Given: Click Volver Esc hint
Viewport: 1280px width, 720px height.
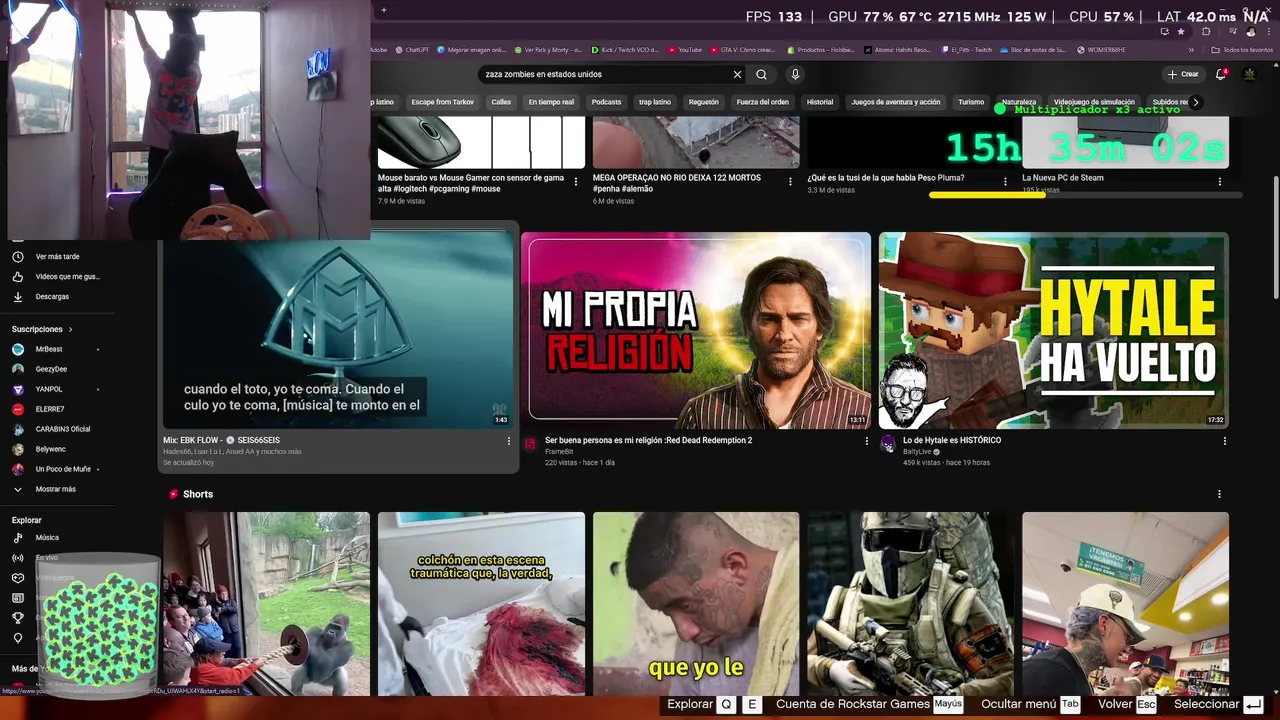Looking at the screenshot, I should pos(1127,704).
